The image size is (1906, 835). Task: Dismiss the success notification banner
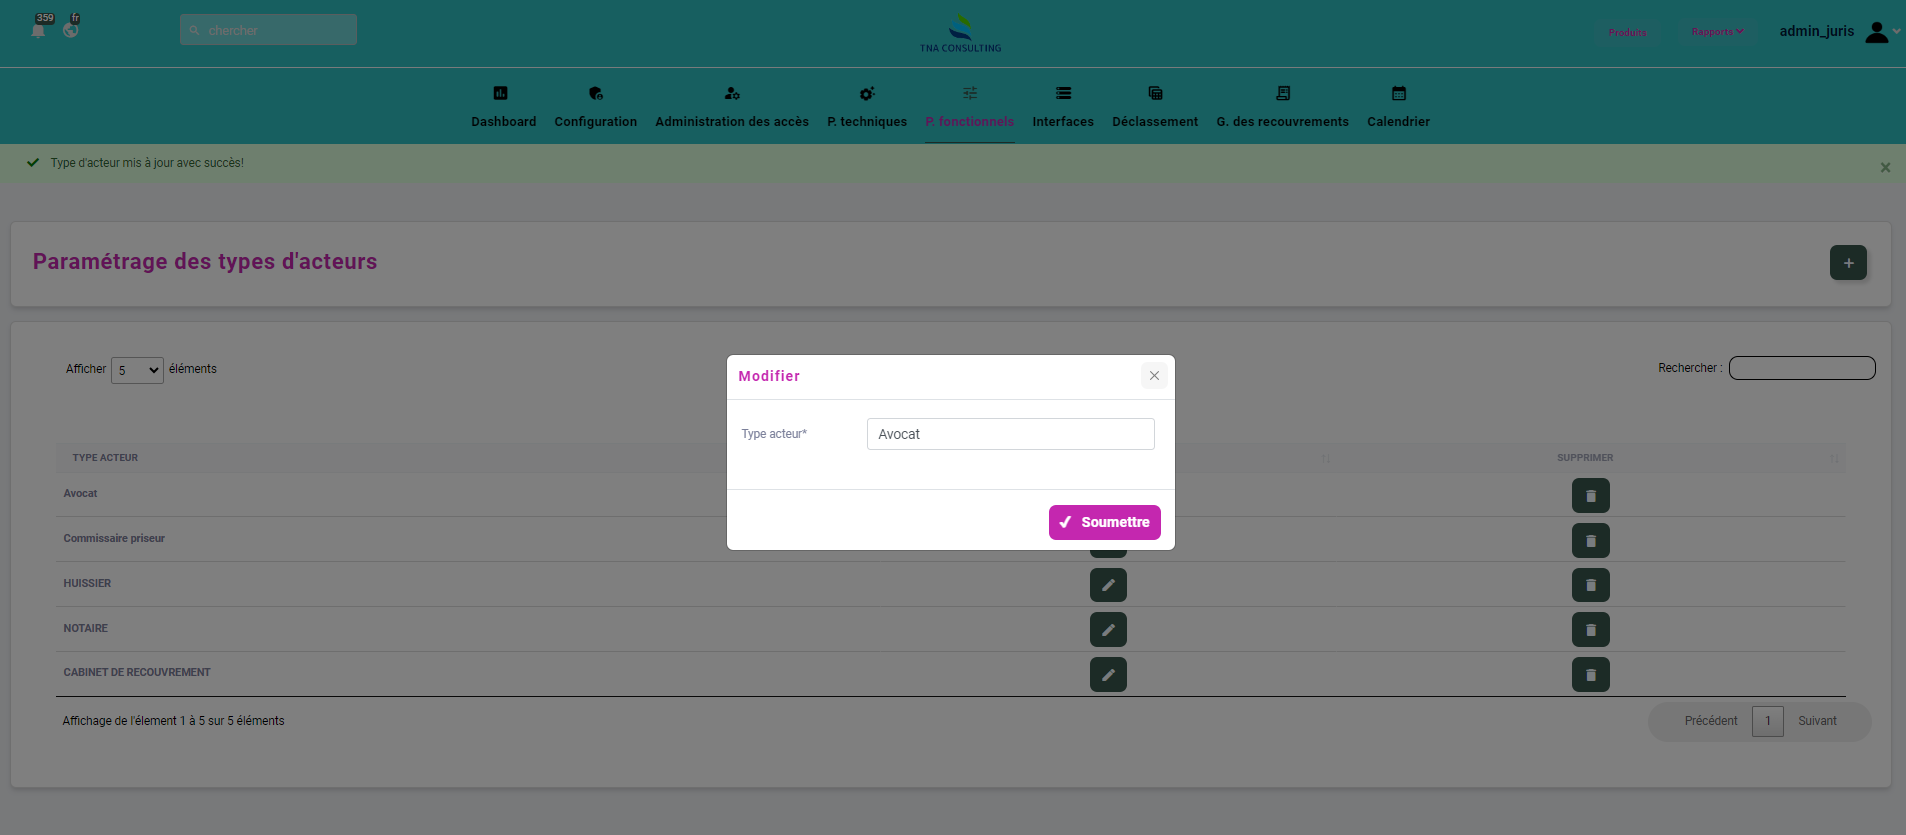pos(1885,168)
